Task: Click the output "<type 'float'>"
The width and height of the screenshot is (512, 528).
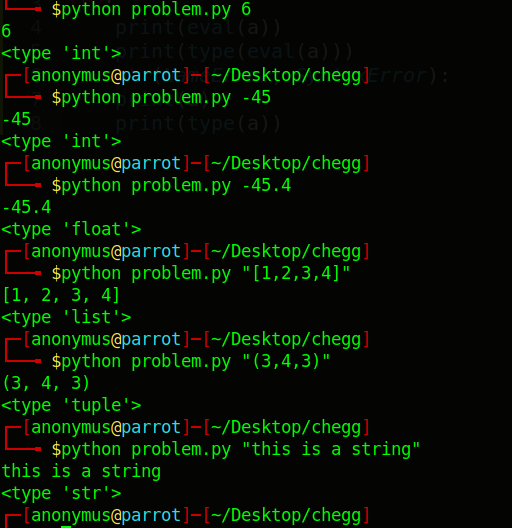Action: pyautogui.click(x=71, y=229)
